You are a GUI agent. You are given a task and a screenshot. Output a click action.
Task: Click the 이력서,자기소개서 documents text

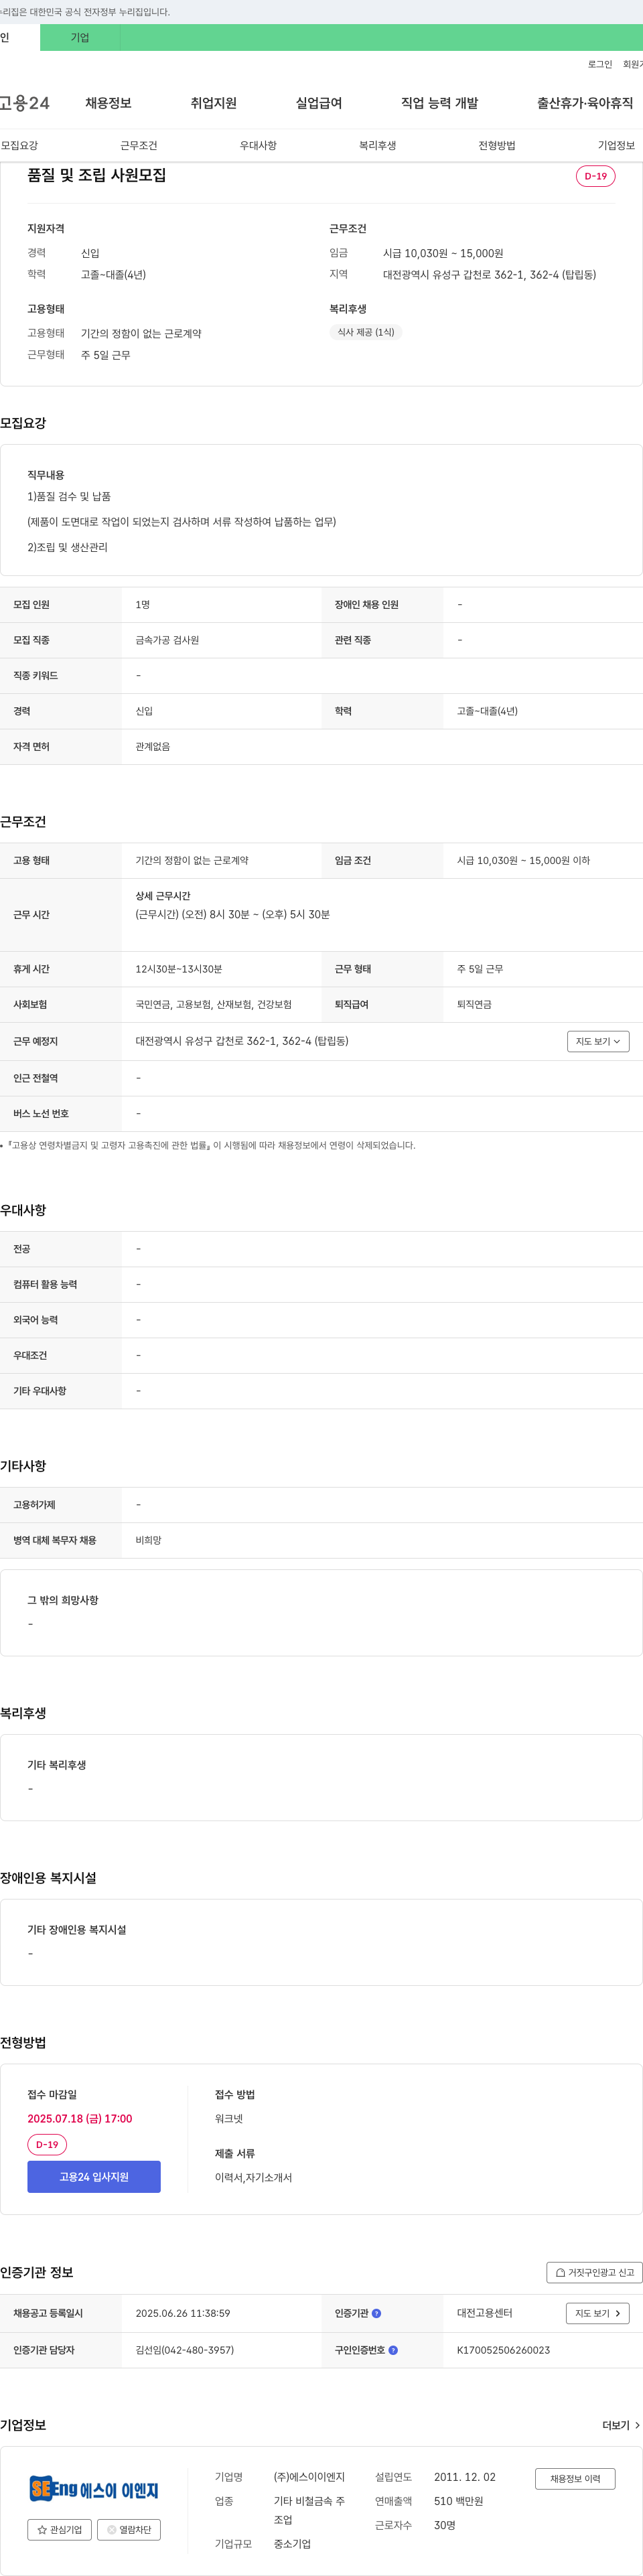[254, 2177]
